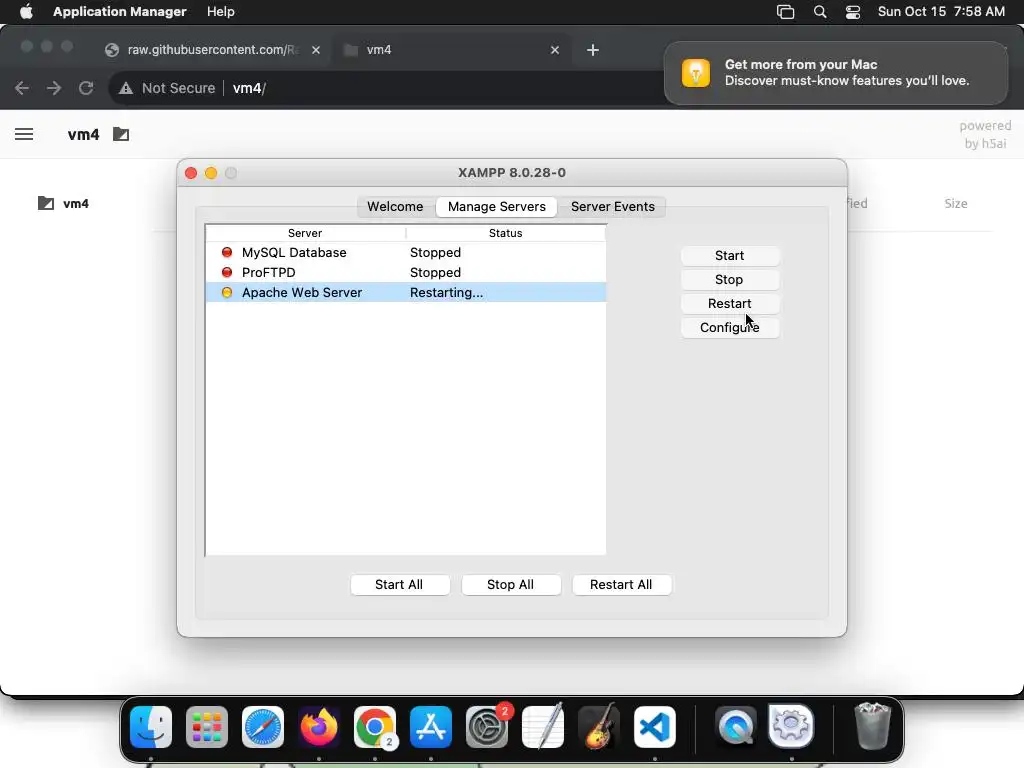This screenshot has height=768, width=1024.
Task: Open Visual Studio Code in Dock
Action: pyautogui.click(x=655, y=726)
